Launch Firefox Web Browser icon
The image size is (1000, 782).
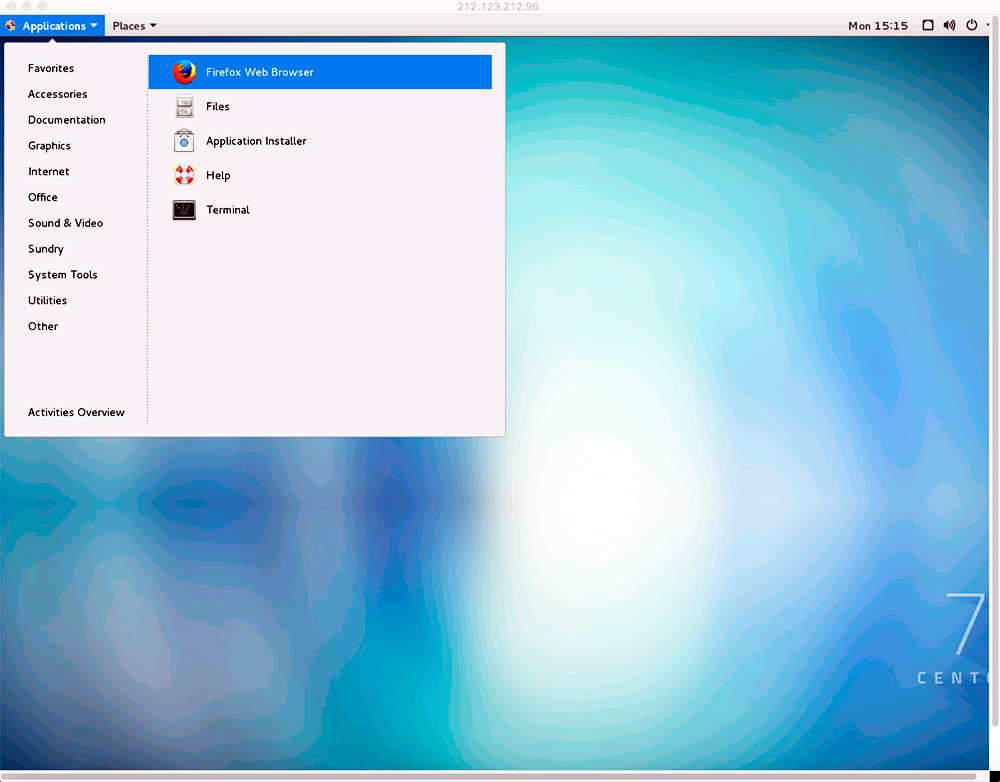pos(184,72)
